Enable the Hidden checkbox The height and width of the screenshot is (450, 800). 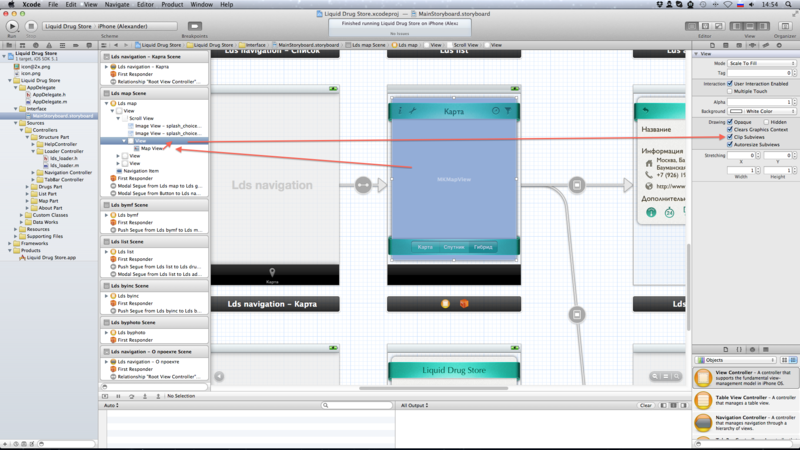point(766,122)
